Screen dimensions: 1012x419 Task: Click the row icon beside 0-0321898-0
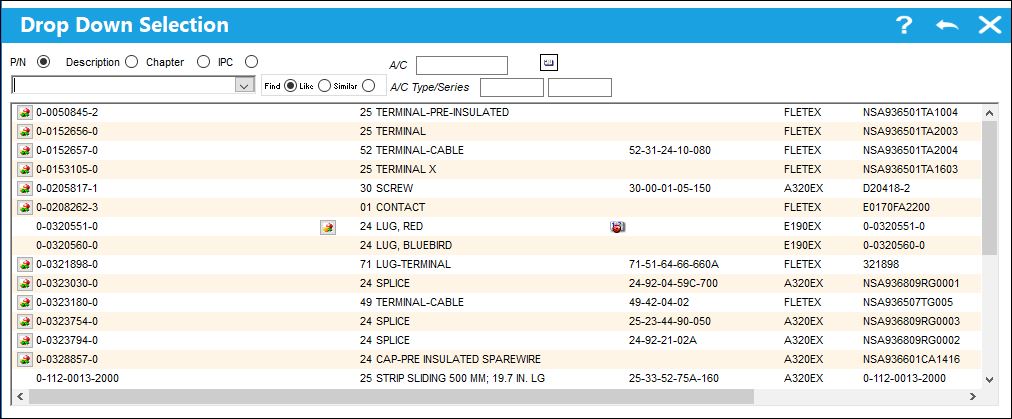coord(25,265)
